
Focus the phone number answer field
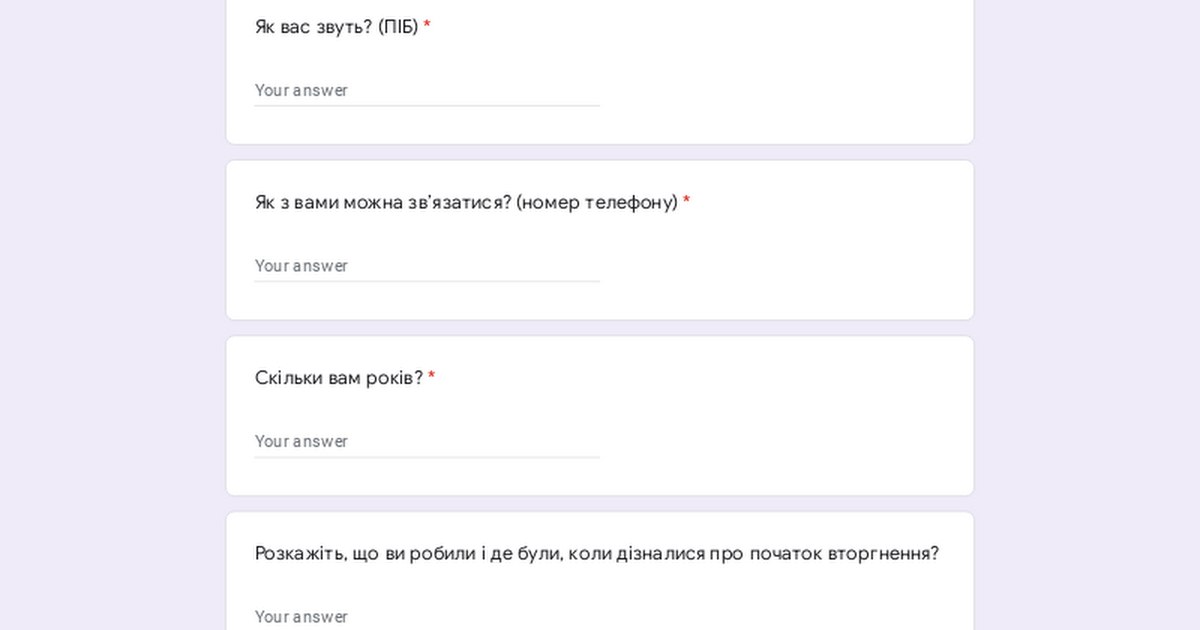tap(426, 266)
